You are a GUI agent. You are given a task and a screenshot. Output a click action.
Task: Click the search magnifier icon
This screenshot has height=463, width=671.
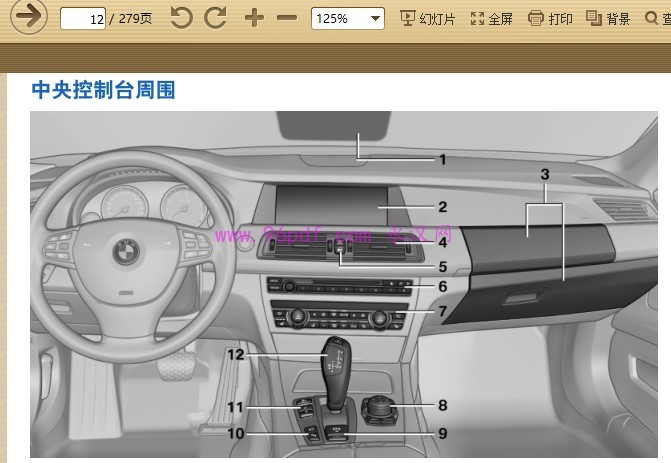click(664, 18)
